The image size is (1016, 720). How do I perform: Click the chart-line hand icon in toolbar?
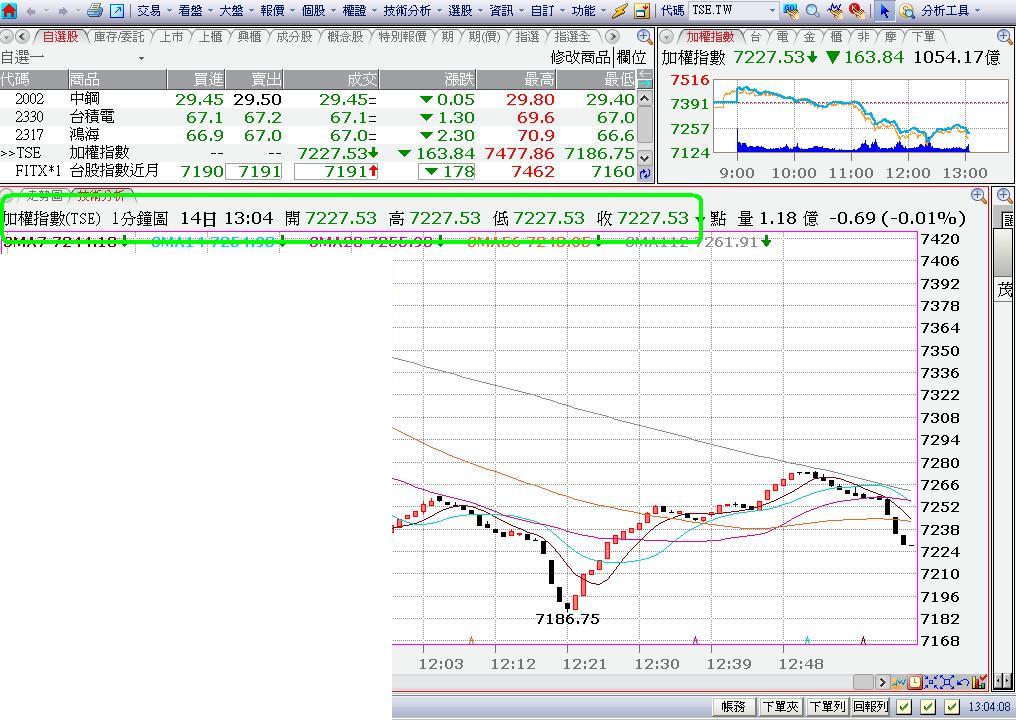coord(835,10)
